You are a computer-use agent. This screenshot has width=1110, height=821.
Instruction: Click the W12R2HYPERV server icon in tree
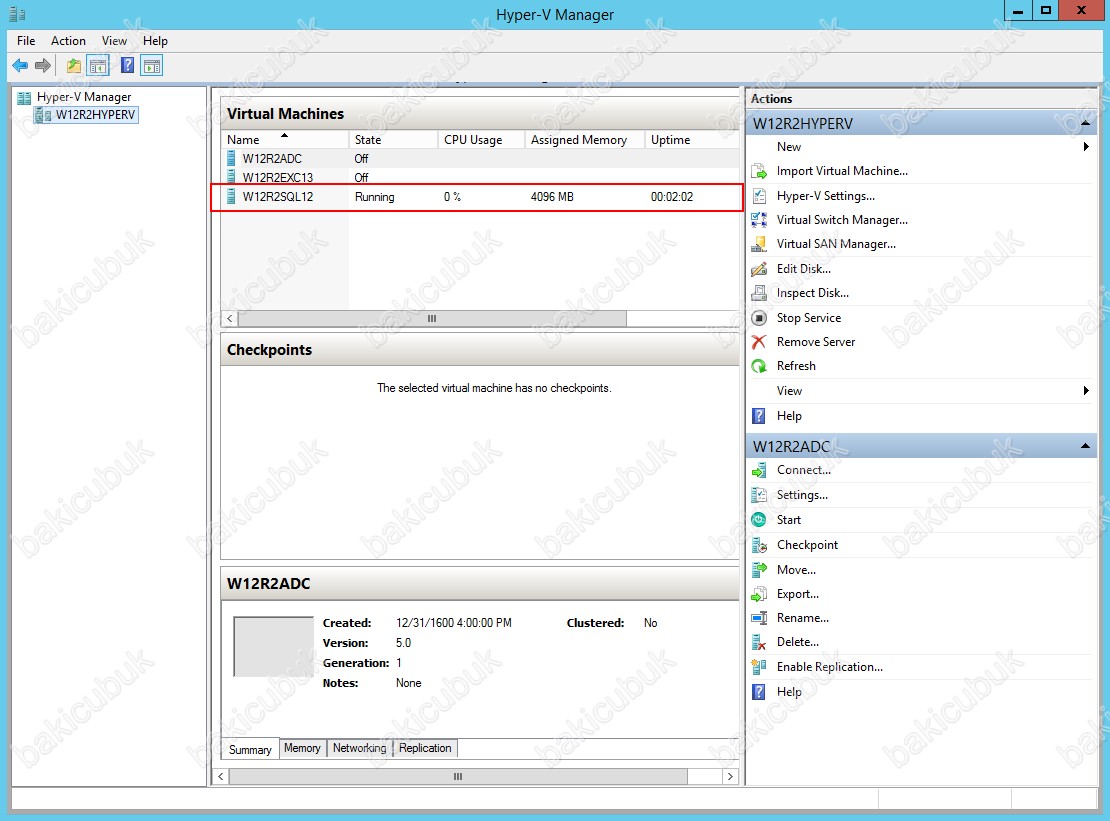[43, 115]
